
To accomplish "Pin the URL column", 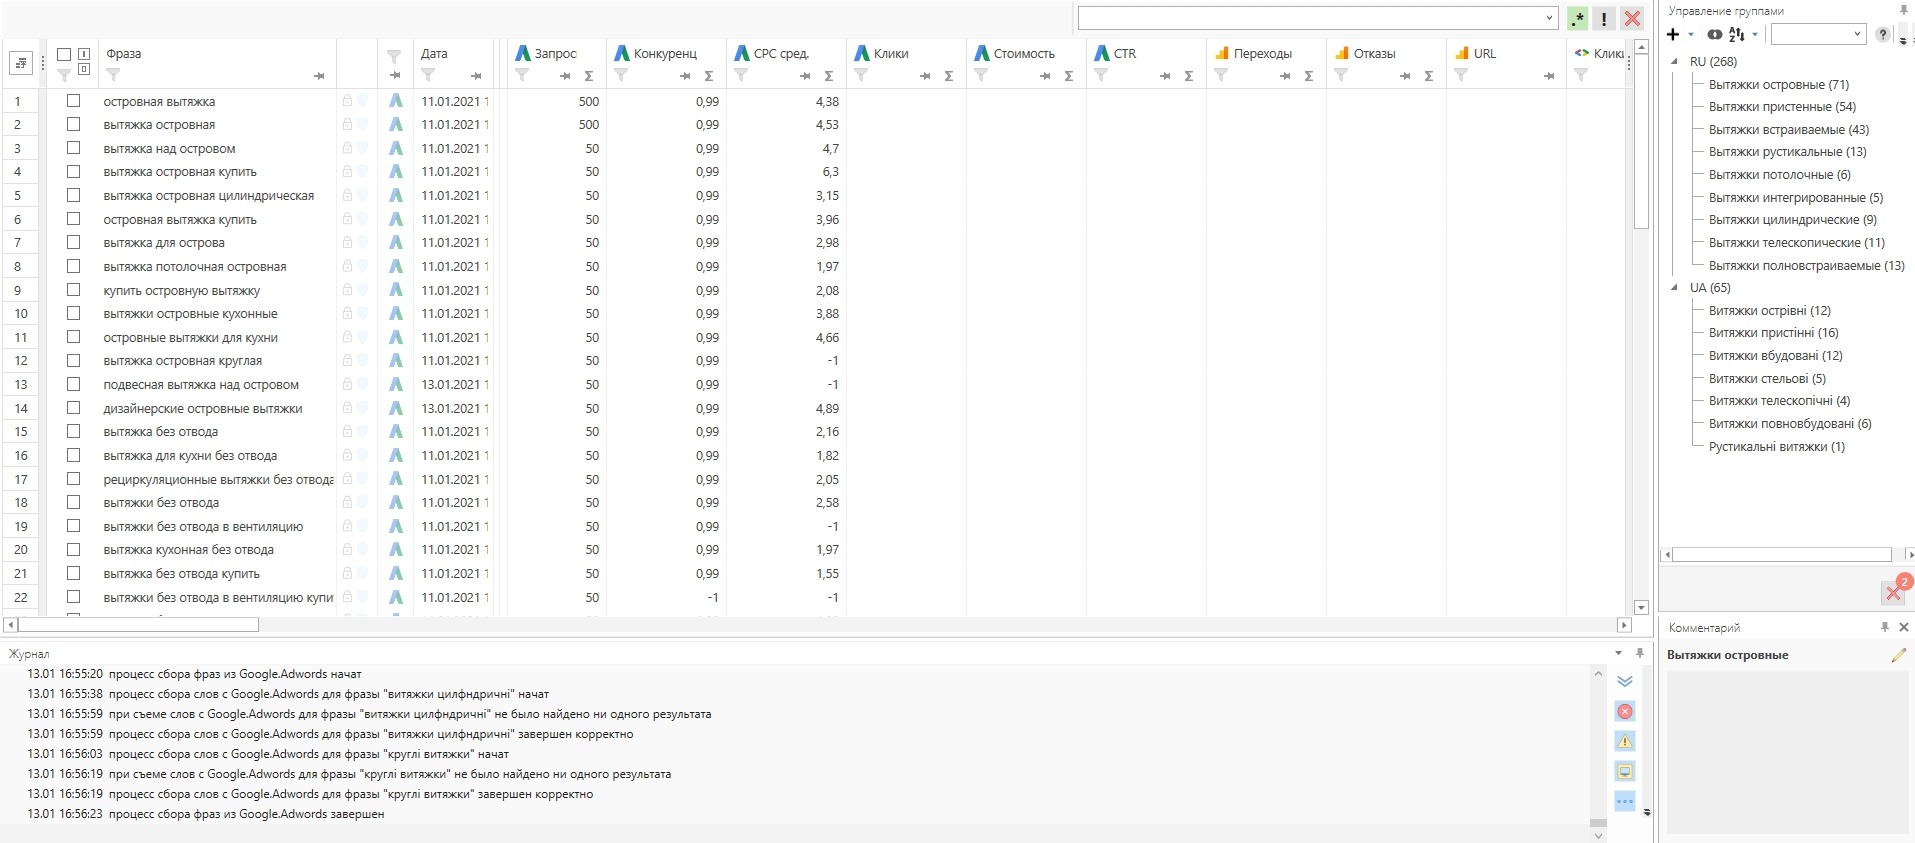I will (1549, 76).
